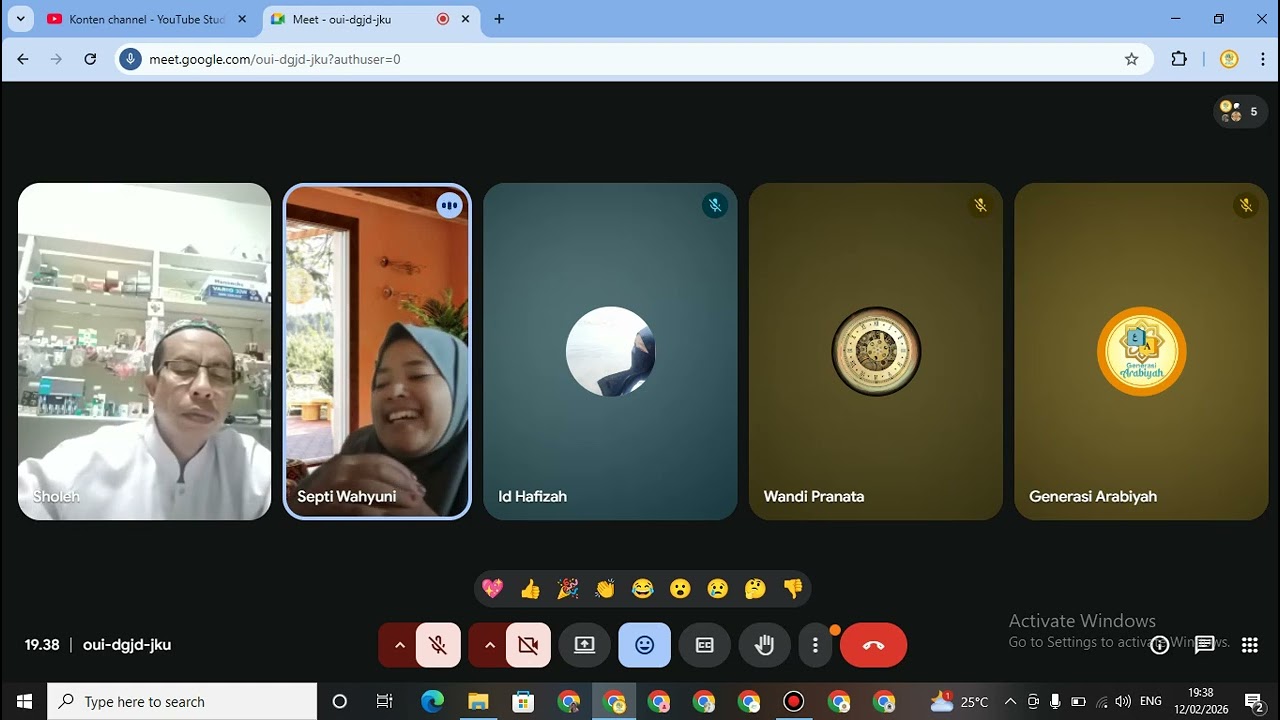The width and height of the screenshot is (1280, 720).
Task: Open the present screen option
Action: click(x=585, y=645)
